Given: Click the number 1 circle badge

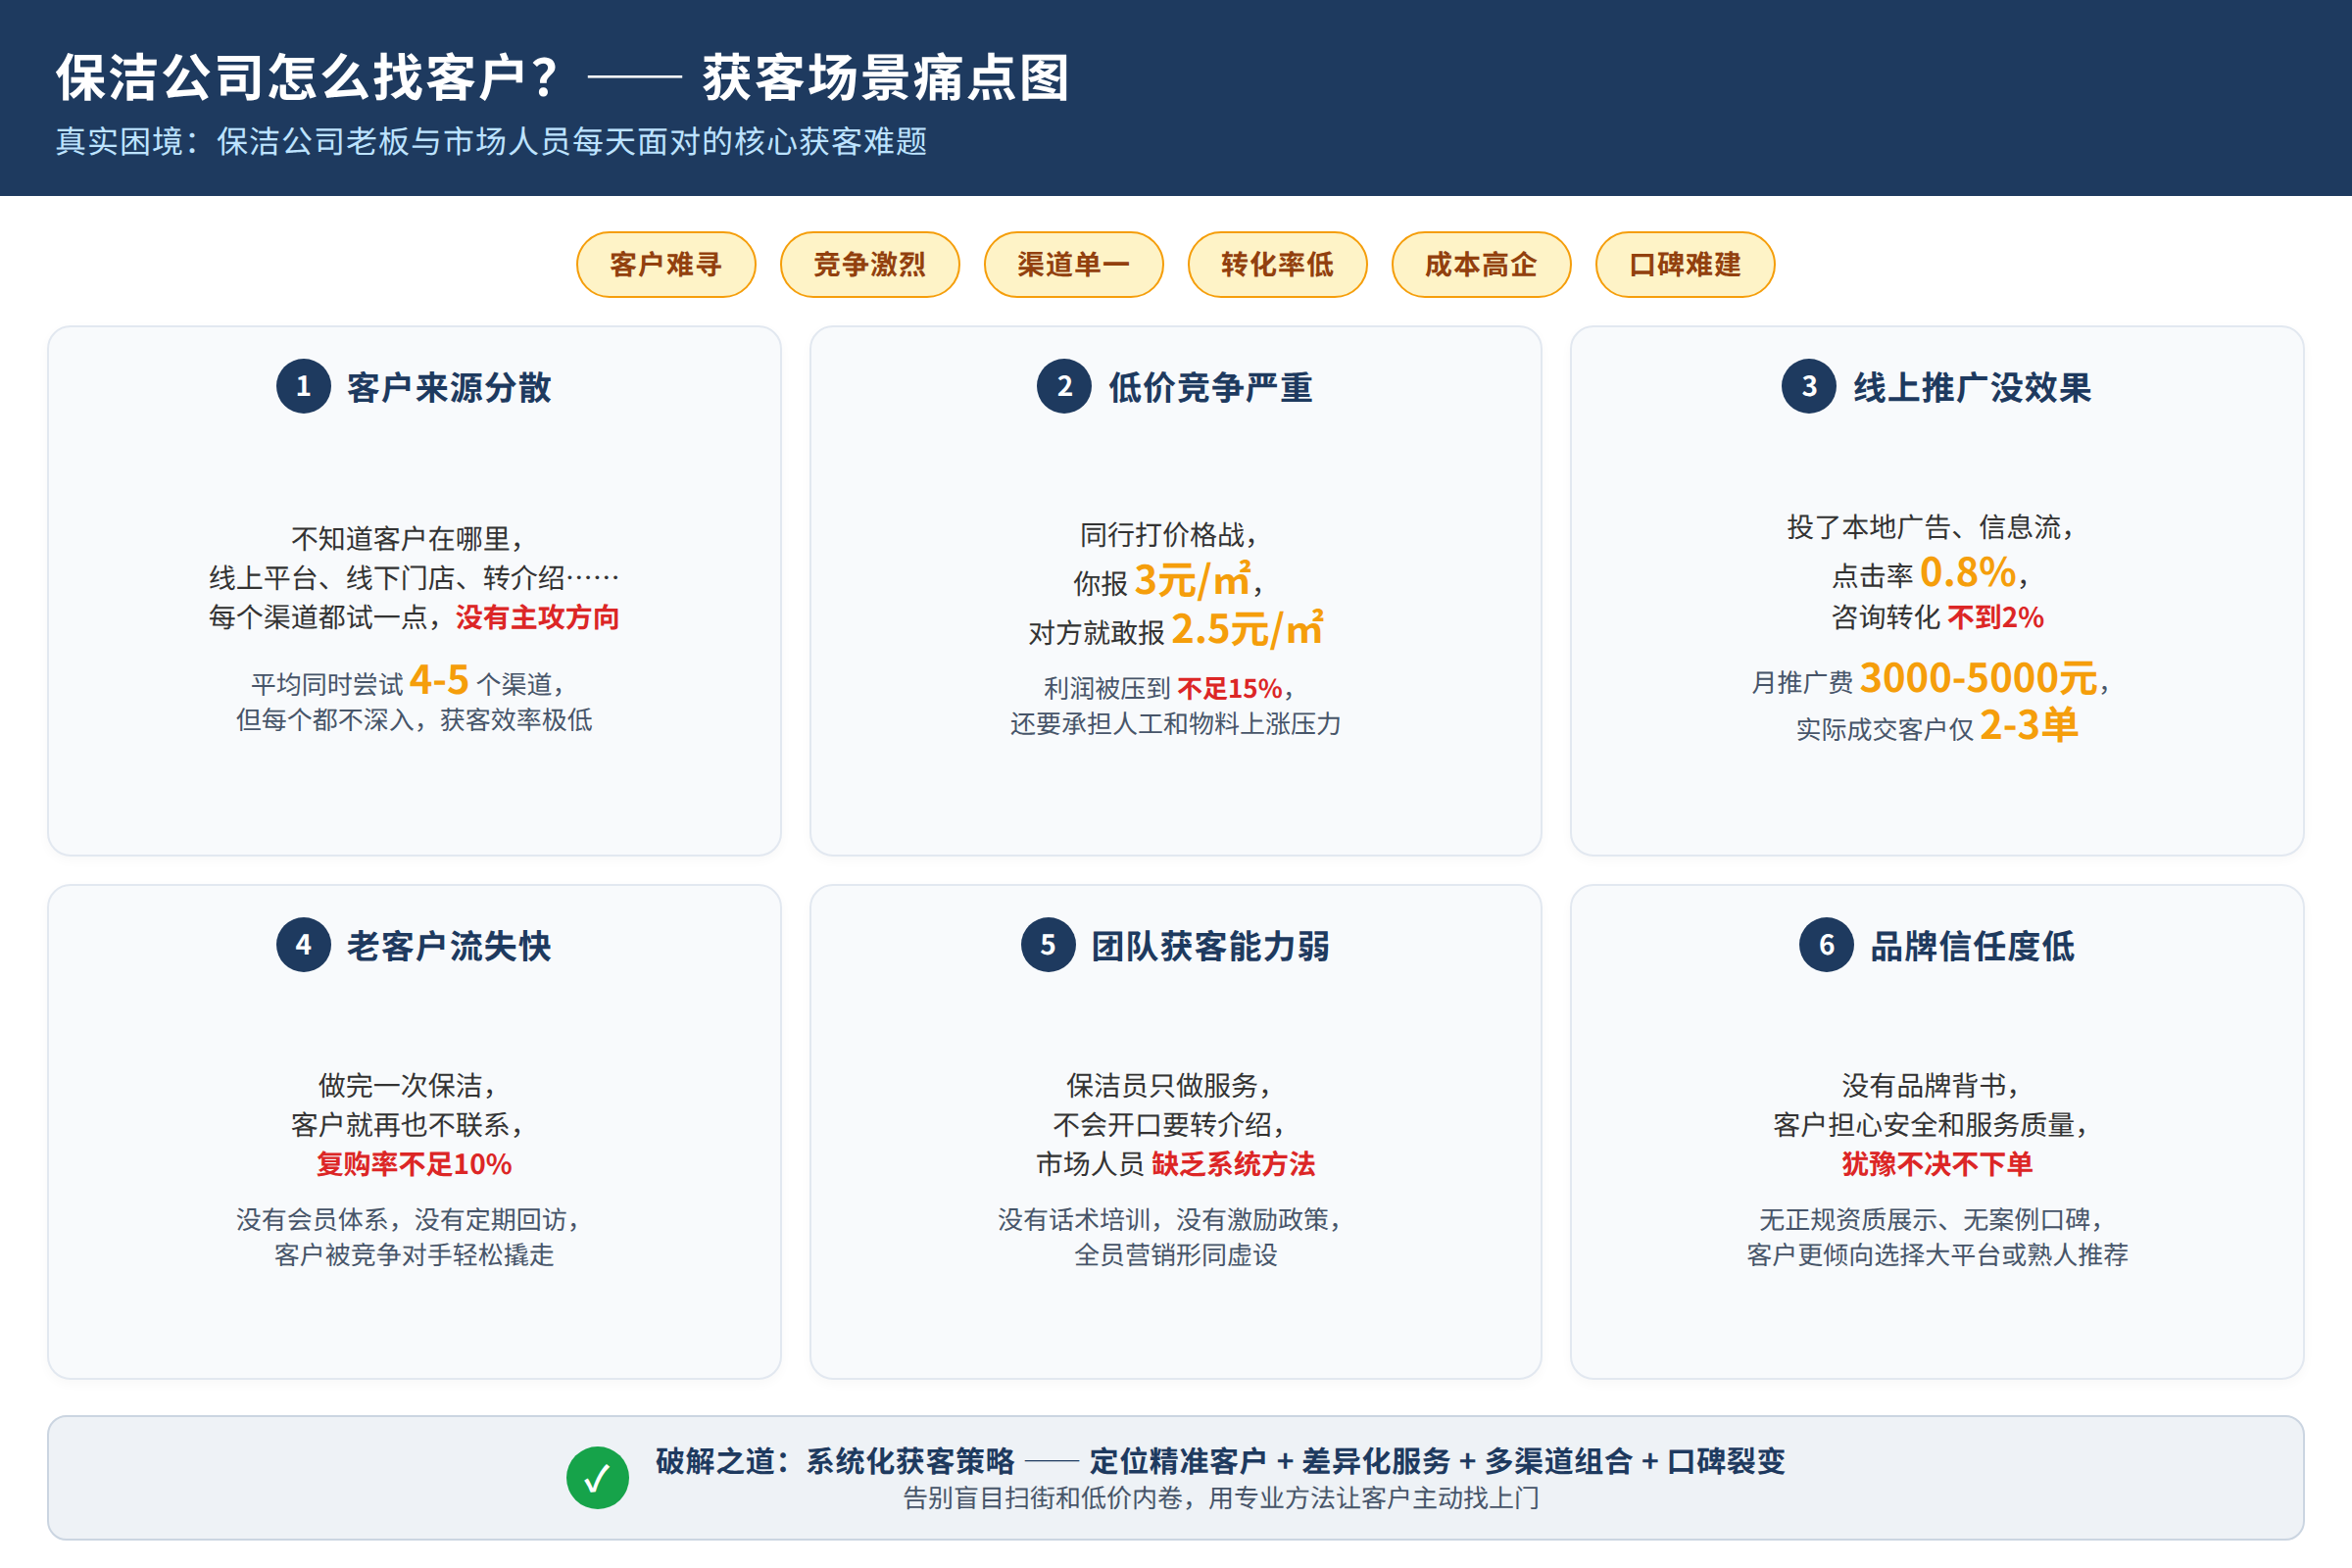Looking at the screenshot, I should 303,386.
